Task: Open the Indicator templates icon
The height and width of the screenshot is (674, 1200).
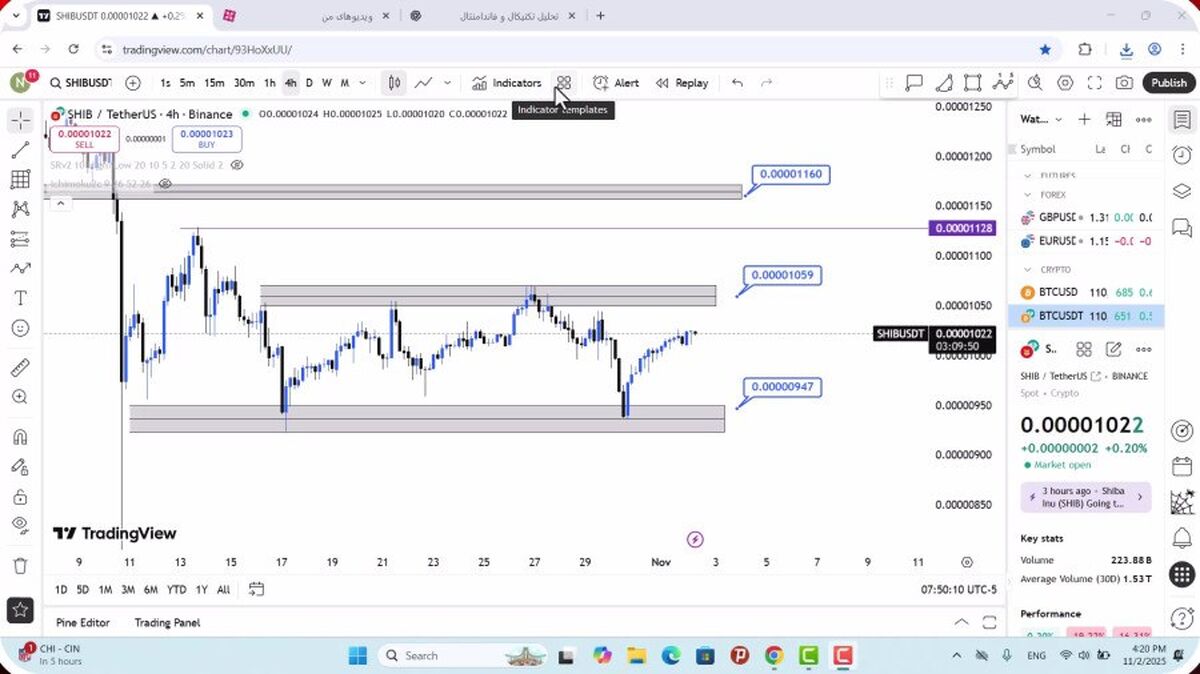Action: coord(564,83)
